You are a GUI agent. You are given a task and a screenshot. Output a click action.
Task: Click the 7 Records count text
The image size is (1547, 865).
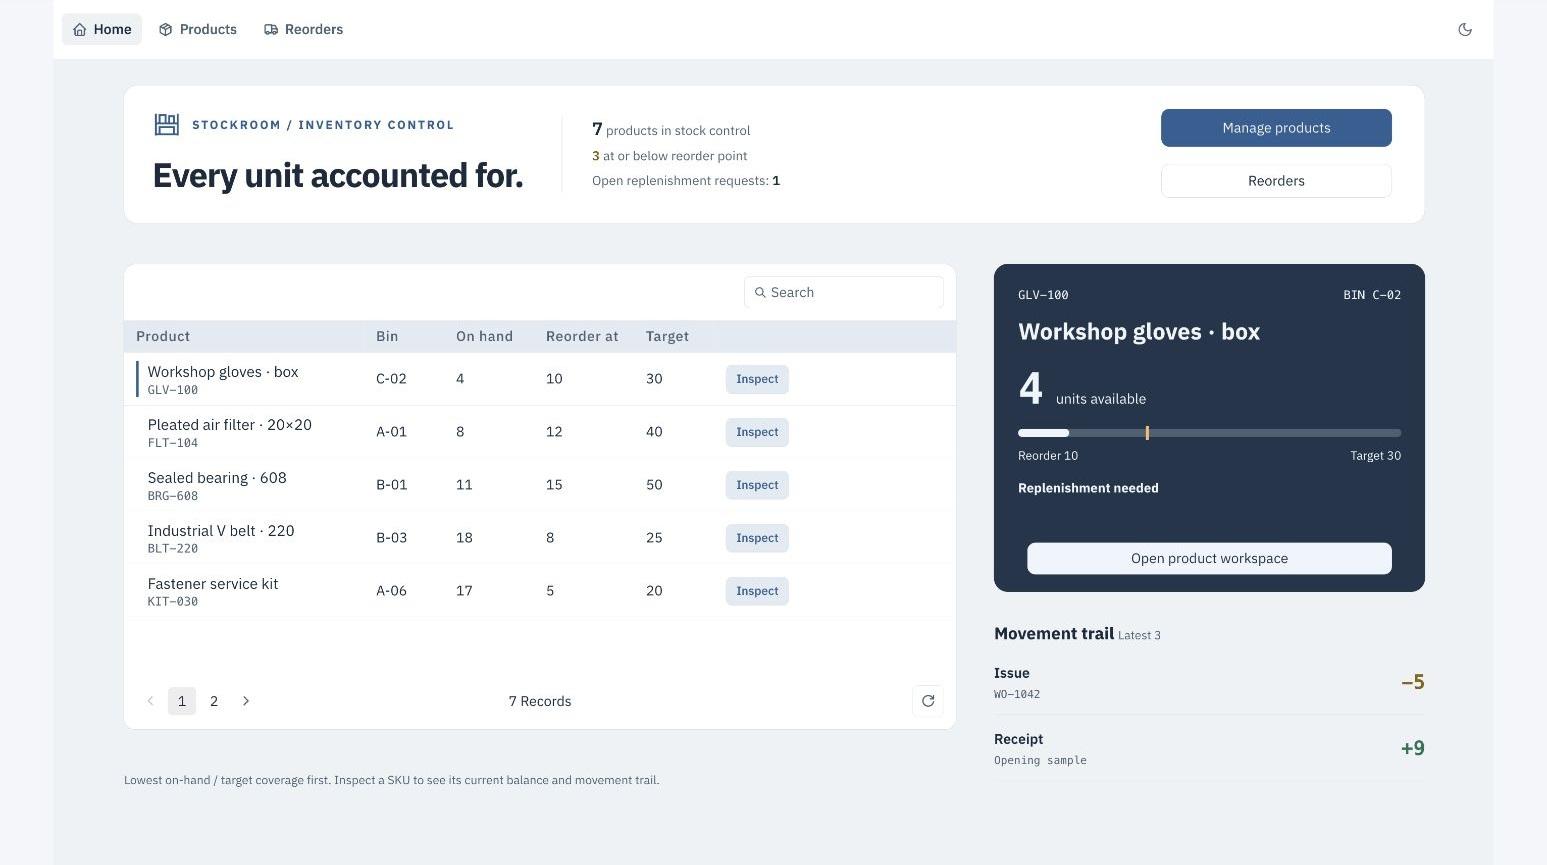[540, 701]
